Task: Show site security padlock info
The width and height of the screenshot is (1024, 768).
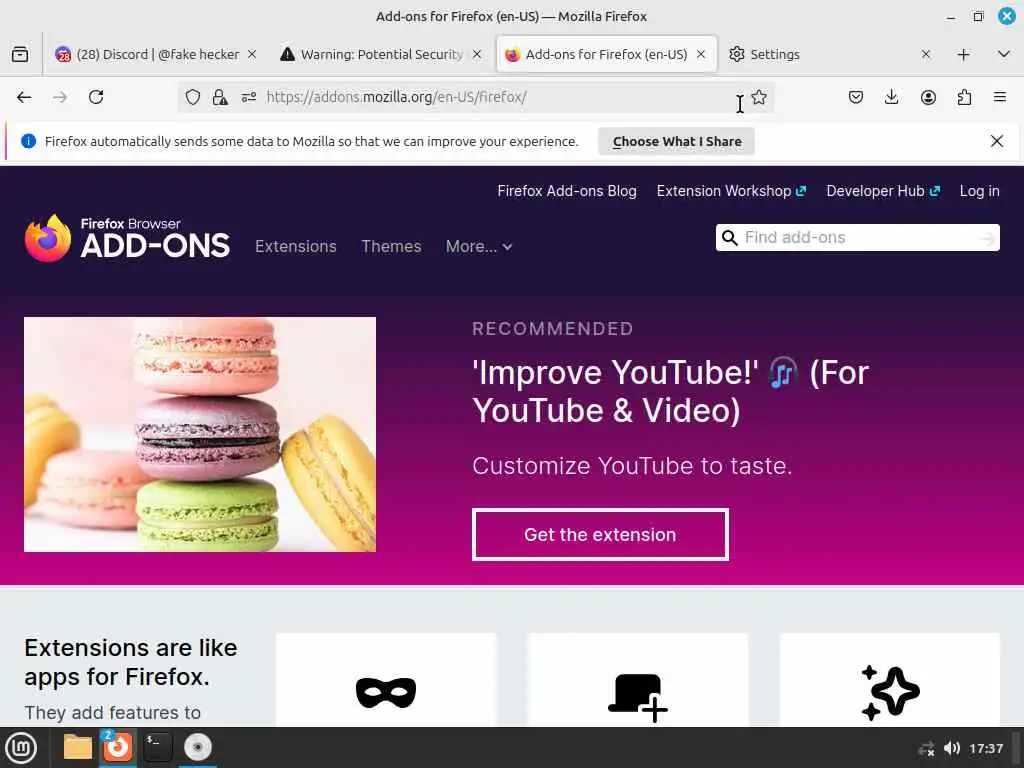Action: click(x=220, y=97)
